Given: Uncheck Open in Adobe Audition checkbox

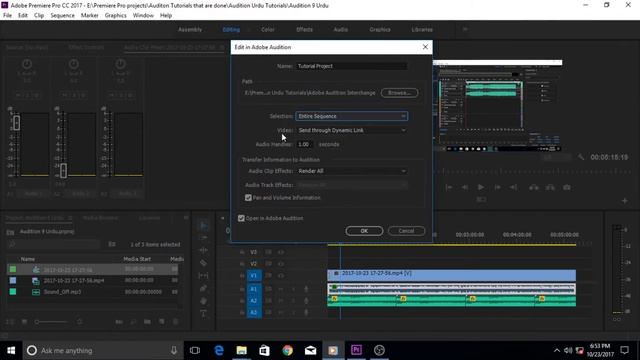Looking at the screenshot, I should tap(241, 218).
